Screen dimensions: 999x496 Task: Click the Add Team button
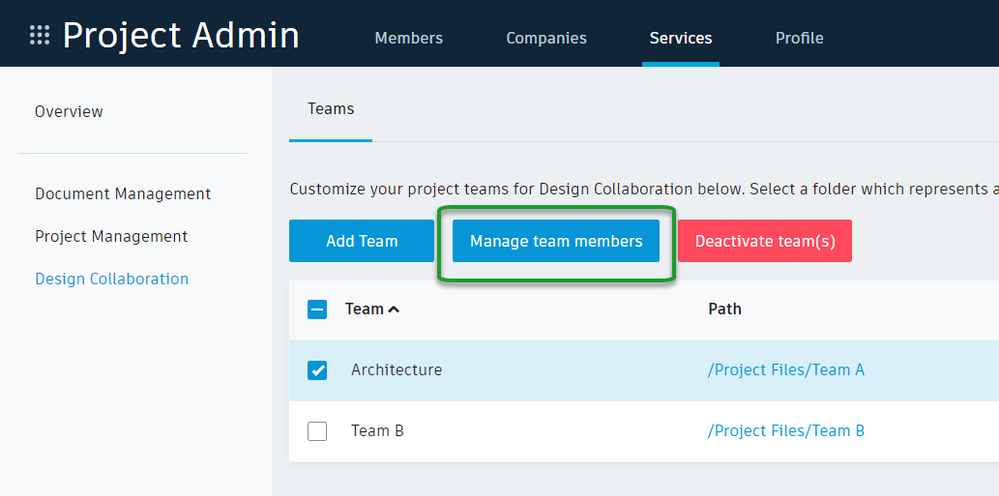[361, 241]
